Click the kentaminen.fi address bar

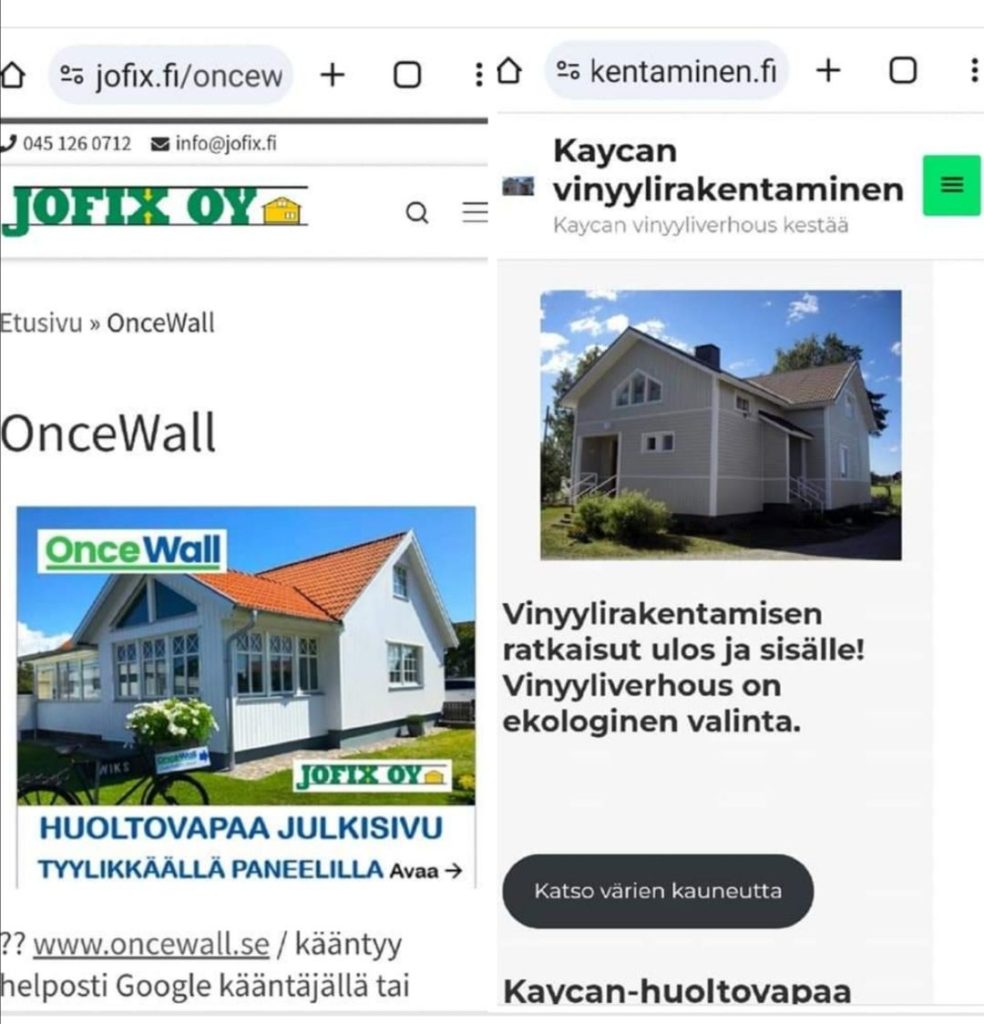[667, 71]
